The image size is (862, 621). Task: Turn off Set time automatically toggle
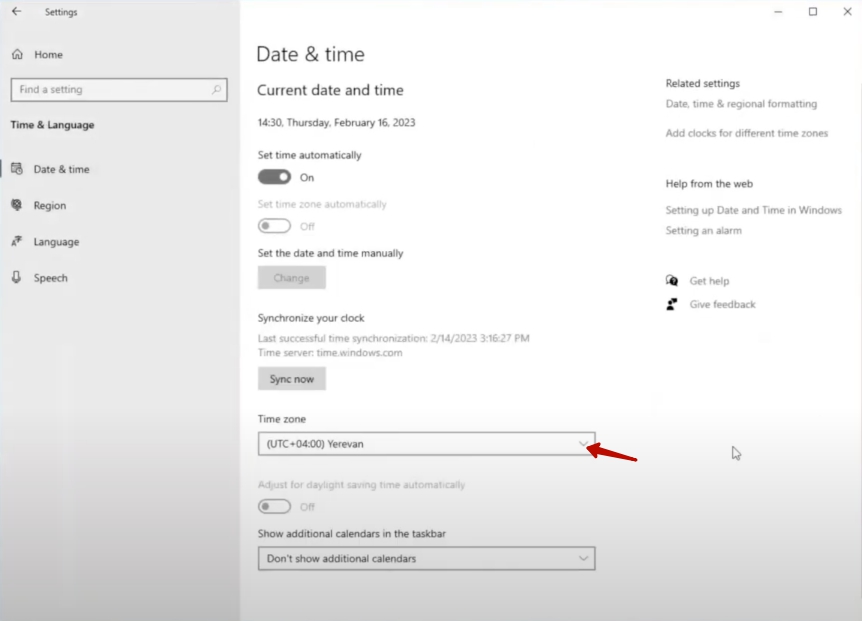pos(274,177)
